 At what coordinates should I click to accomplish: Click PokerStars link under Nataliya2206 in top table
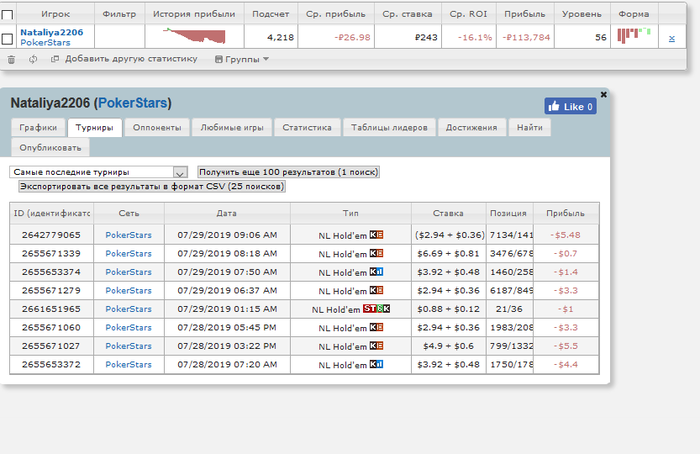pyautogui.click(x=45, y=43)
